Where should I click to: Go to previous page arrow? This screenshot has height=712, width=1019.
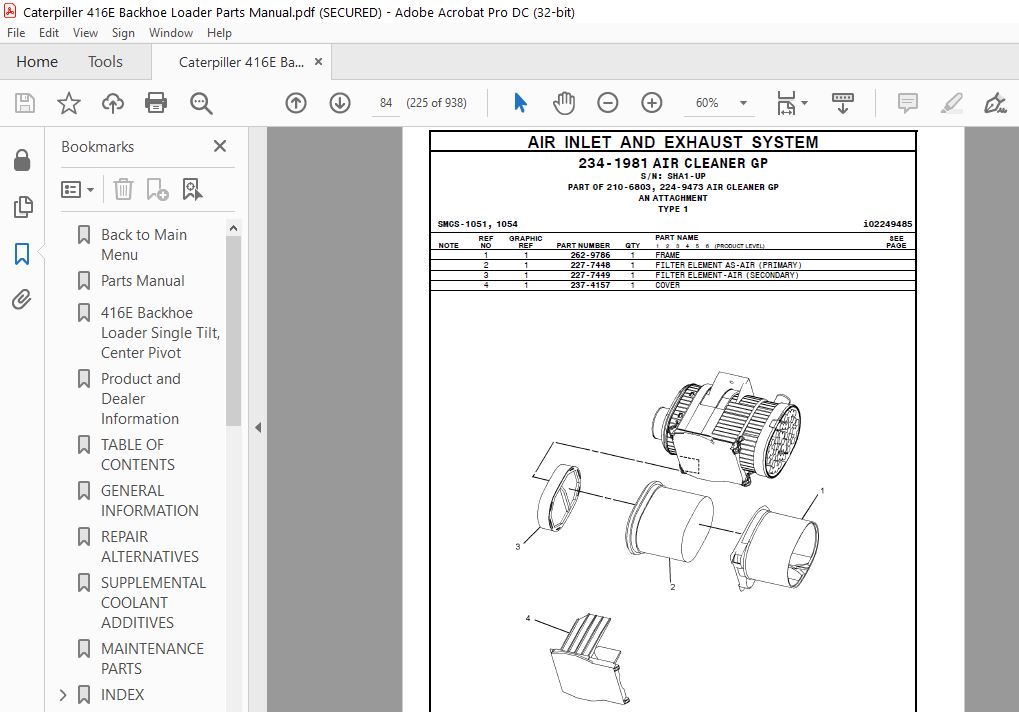pyautogui.click(x=296, y=103)
